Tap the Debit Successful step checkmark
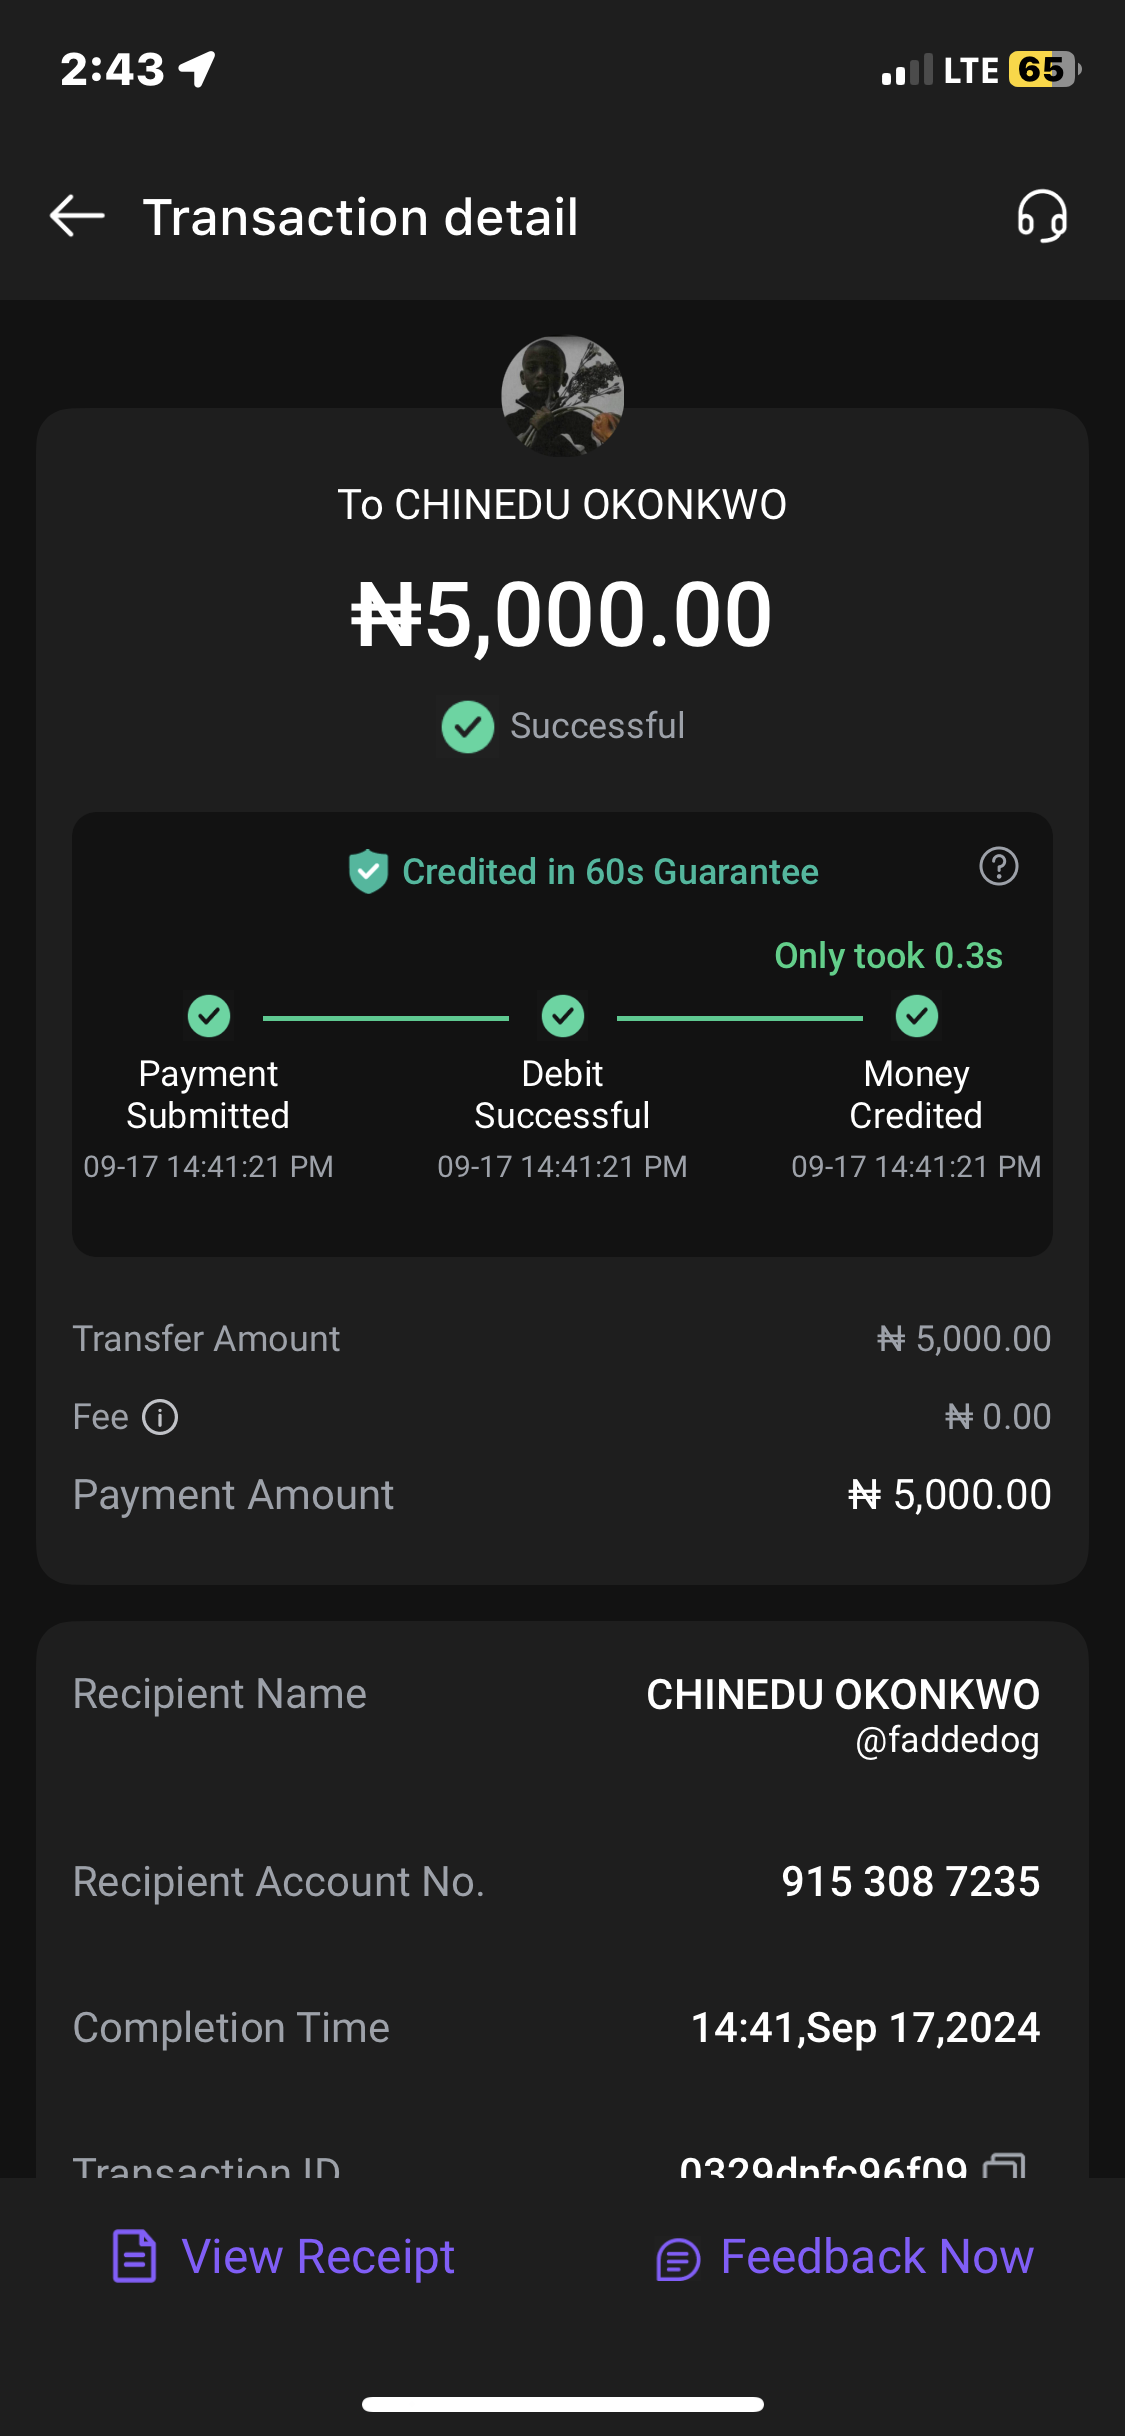This screenshot has width=1125, height=2436. 563,1016
